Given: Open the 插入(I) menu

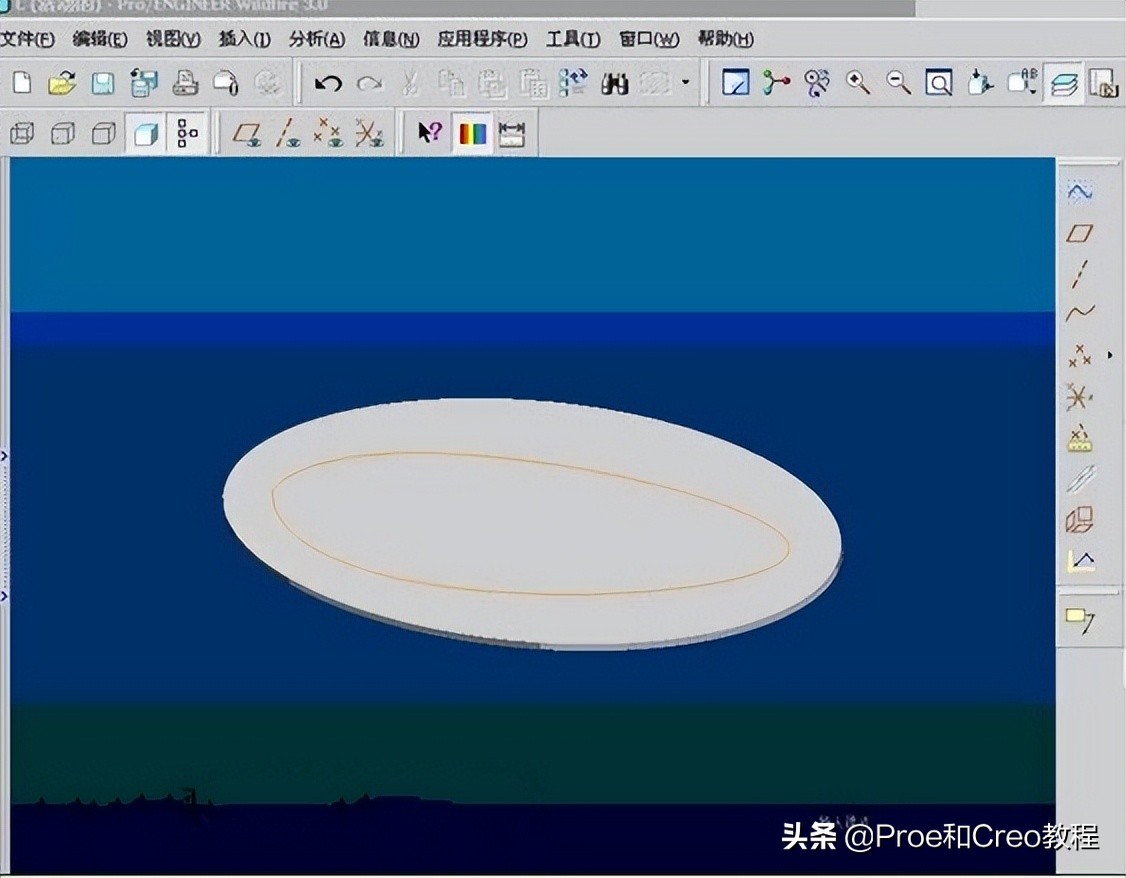Looking at the screenshot, I should point(245,39).
